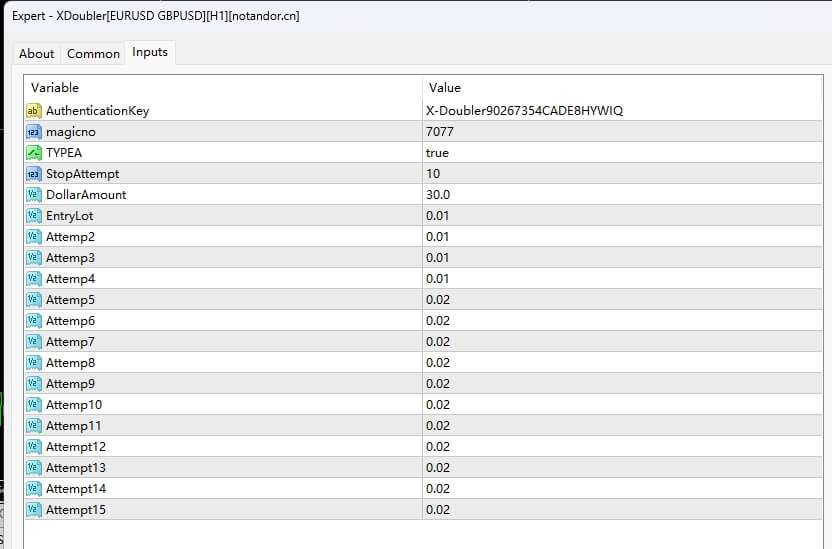Select the Attemp7 value 0.02
This screenshot has width=832, height=549.
[438, 342]
